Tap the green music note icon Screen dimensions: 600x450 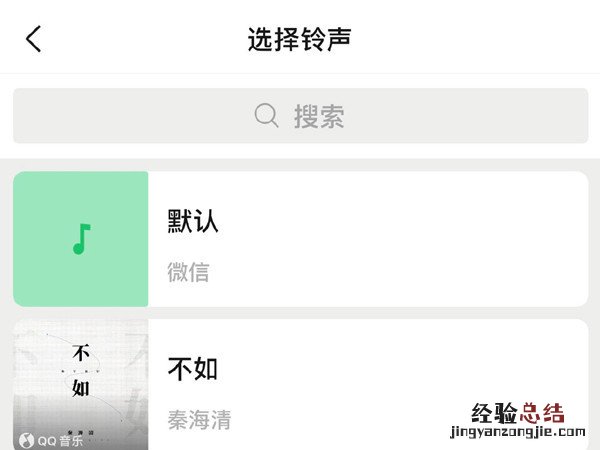pyautogui.click(x=82, y=239)
